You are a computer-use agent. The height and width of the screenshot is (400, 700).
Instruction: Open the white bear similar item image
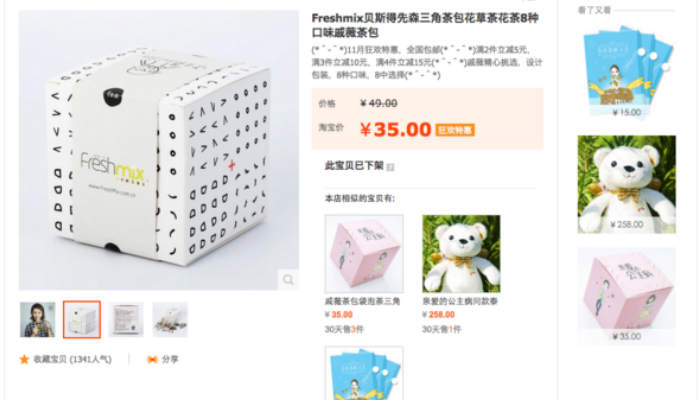tap(461, 254)
